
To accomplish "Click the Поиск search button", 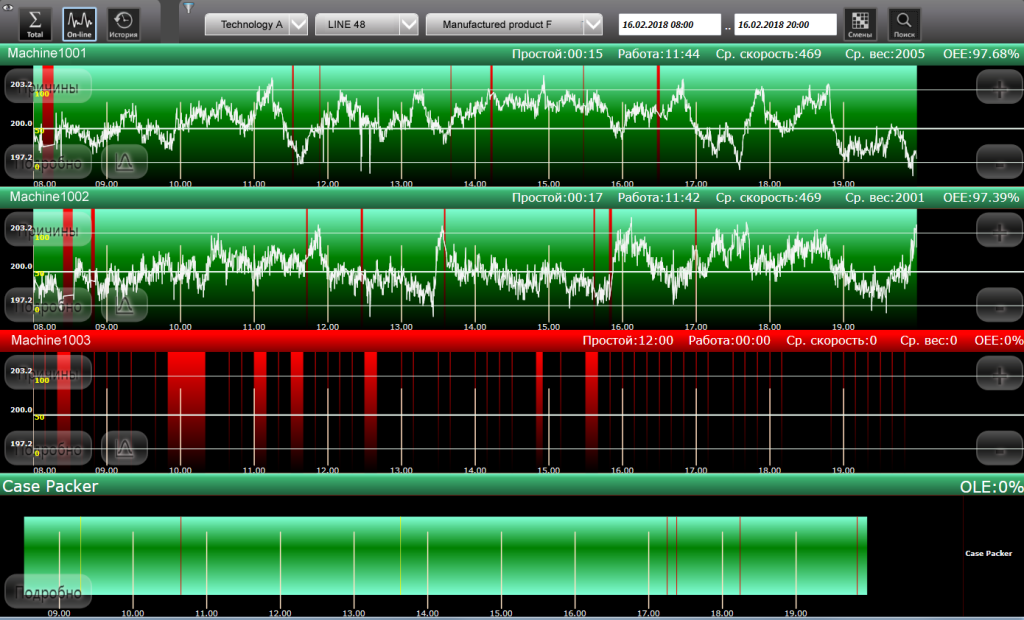I will [904, 23].
